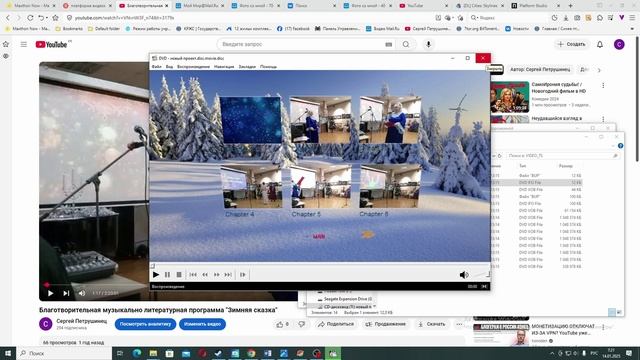Select the Автор: Сергей Петрушинец chip
The width and height of the screenshot is (640, 360).
[x=540, y=70]
